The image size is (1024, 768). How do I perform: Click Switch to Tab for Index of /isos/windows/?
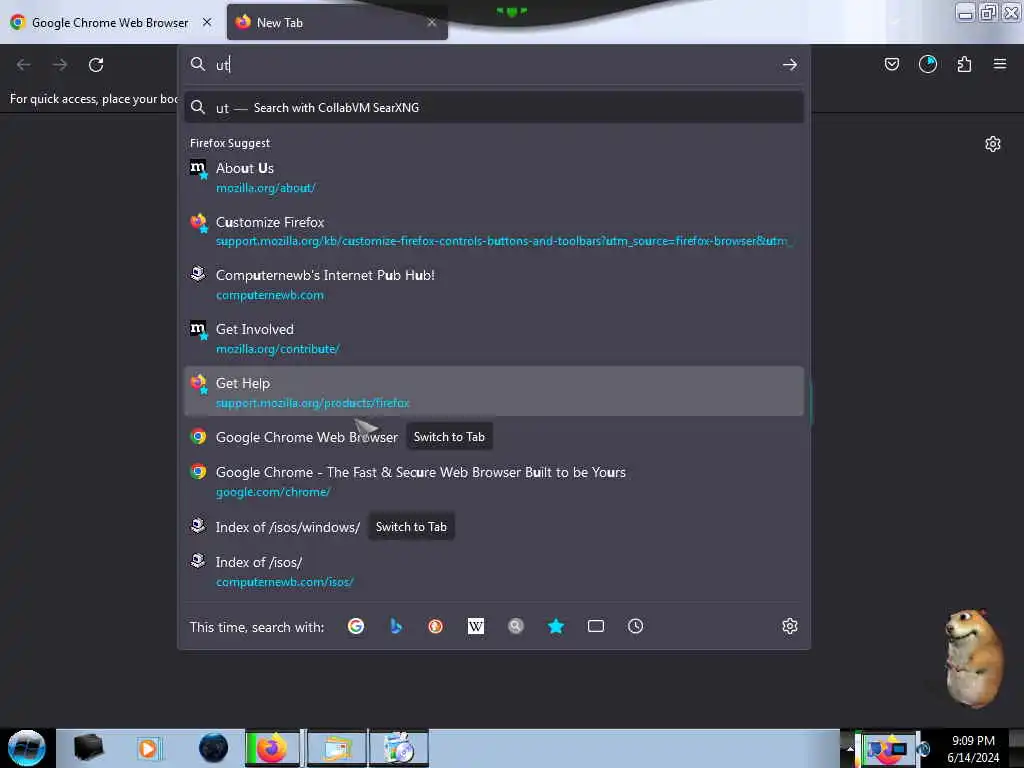(411, 527)
